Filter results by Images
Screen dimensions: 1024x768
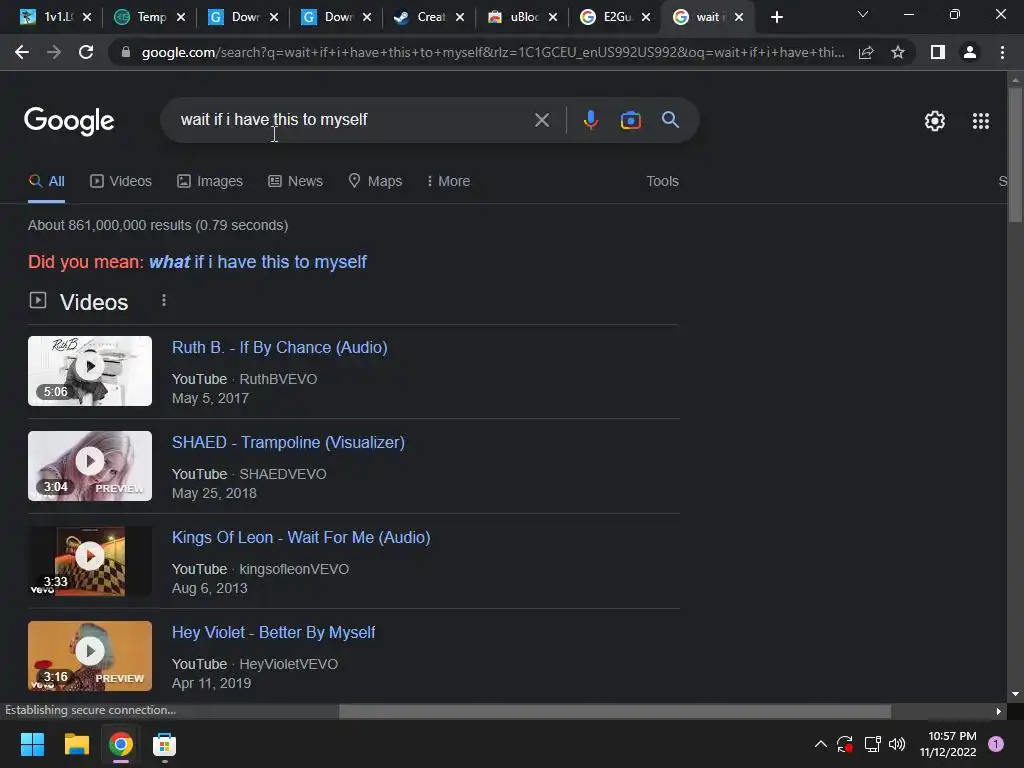(x=210, y=181)
